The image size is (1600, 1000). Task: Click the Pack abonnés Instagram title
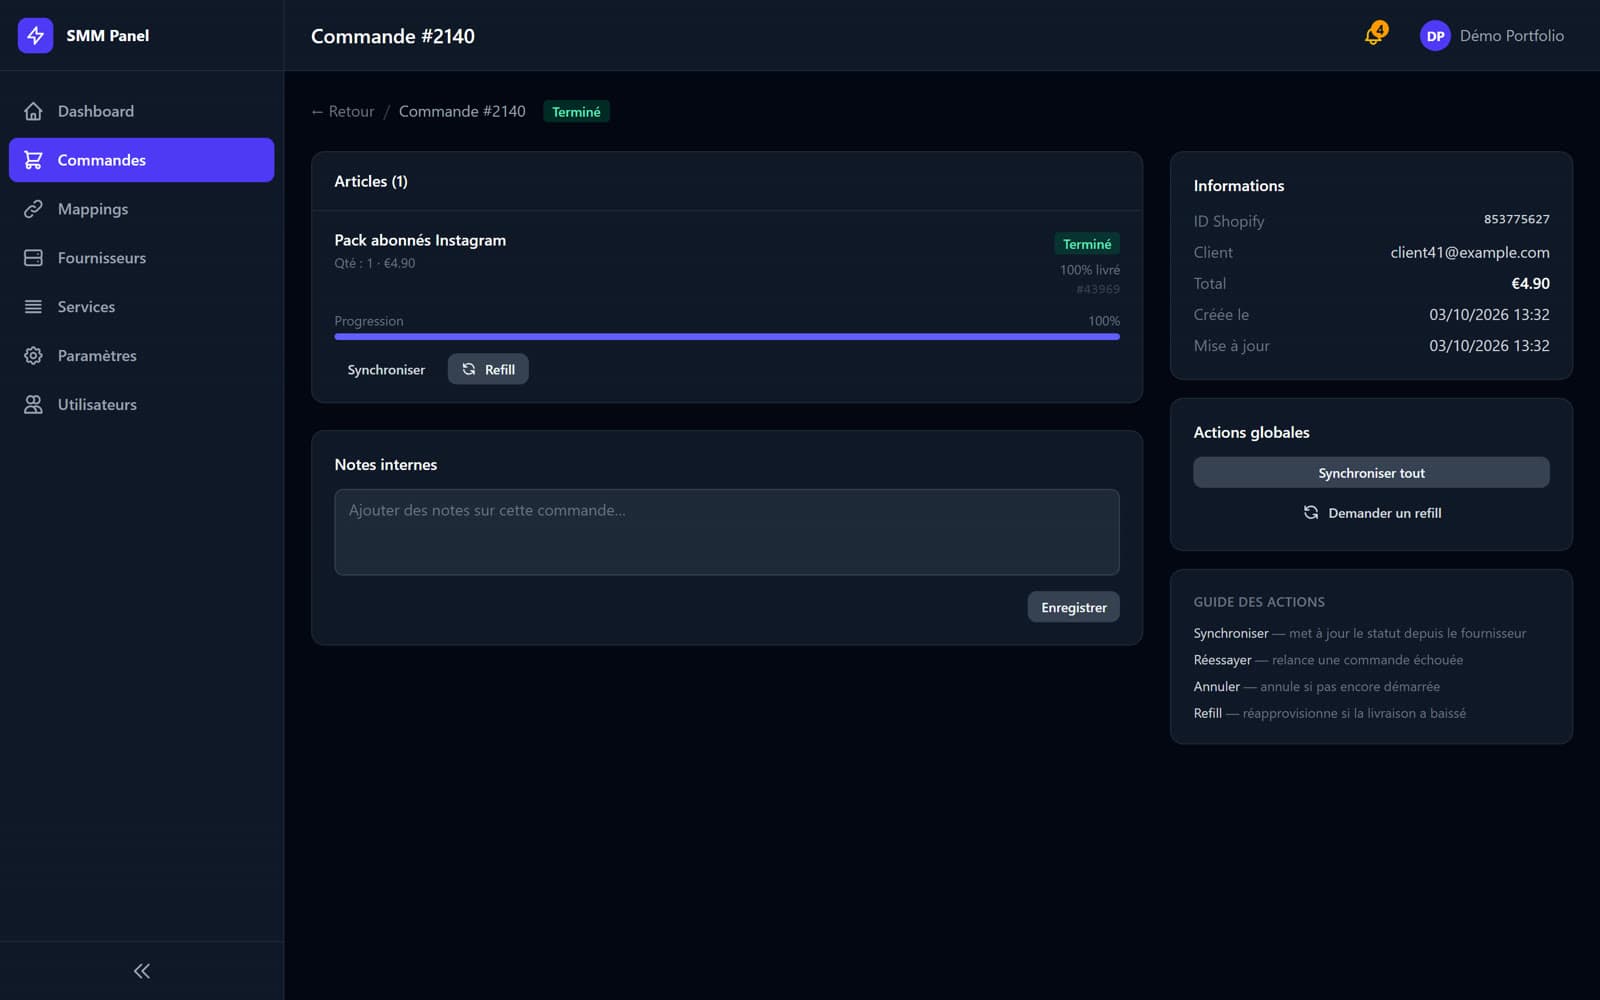click(420, 240)
